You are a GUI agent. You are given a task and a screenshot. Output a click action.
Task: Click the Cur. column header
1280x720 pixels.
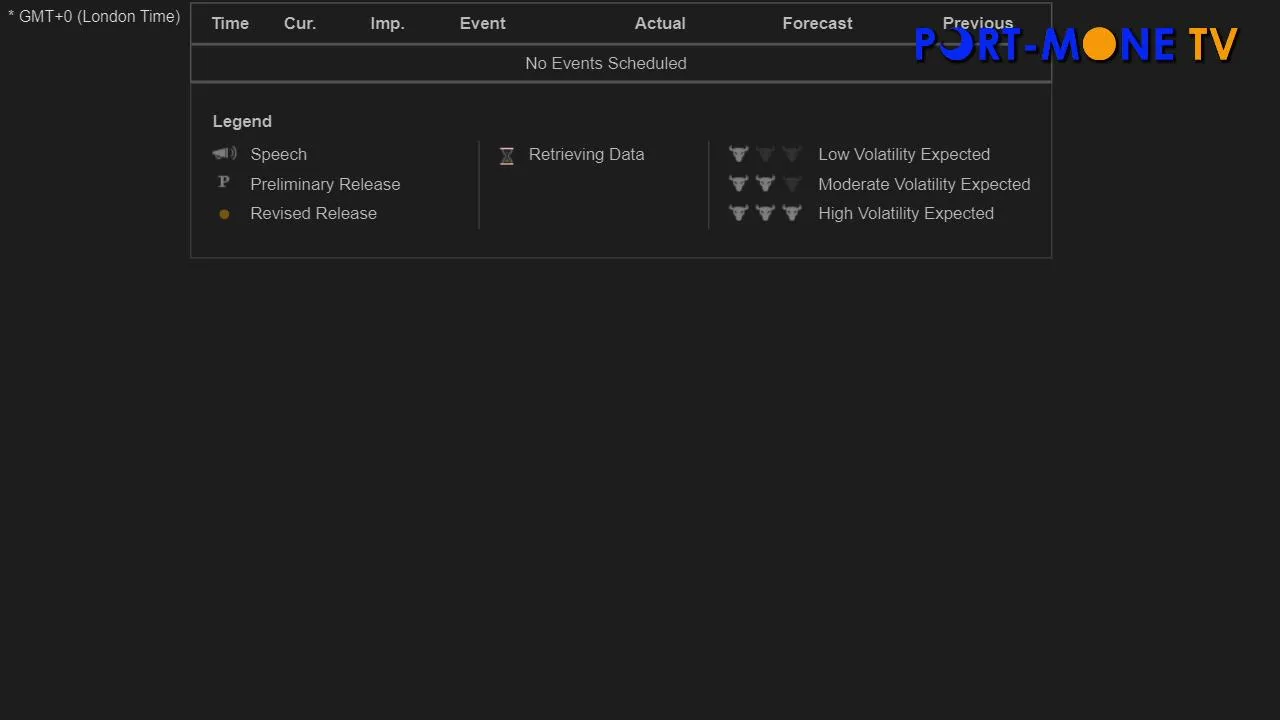click(x=300, y=23)
